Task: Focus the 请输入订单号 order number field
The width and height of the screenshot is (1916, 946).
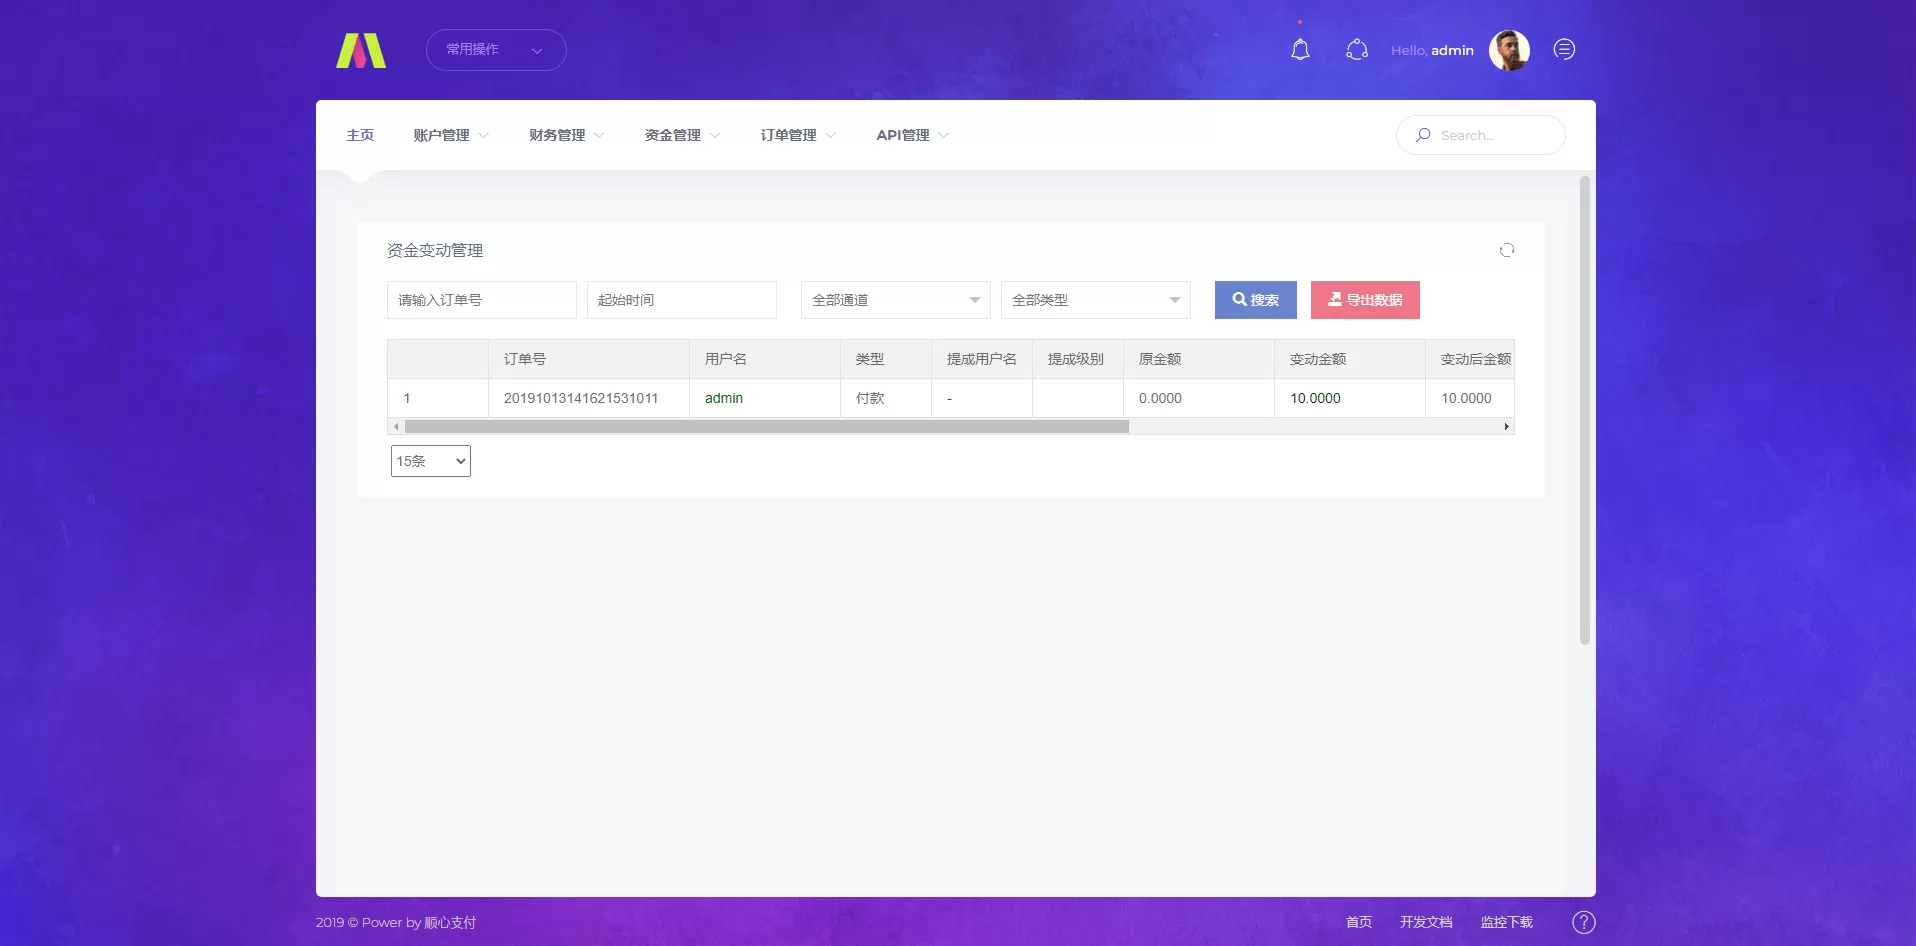Action: [x=481, y=300]
